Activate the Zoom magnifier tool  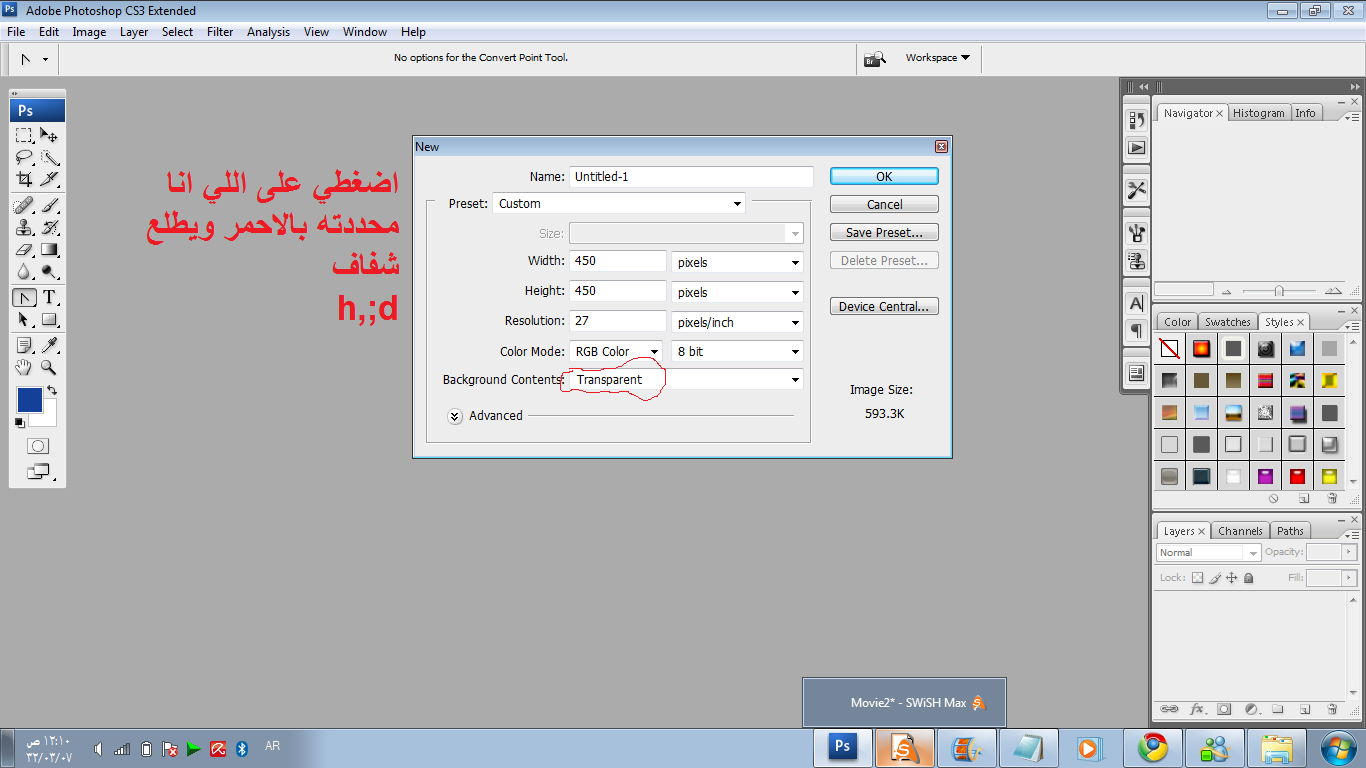click(x=49, y=368)
